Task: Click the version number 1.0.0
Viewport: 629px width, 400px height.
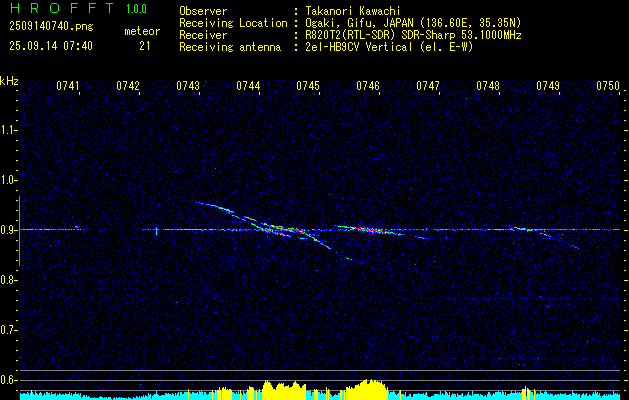Action: (136, 8)
